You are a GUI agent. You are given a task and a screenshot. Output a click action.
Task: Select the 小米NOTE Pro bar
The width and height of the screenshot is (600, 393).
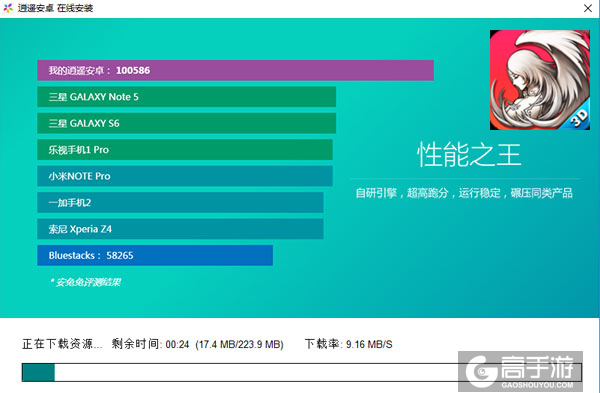[x=185, y=176]
